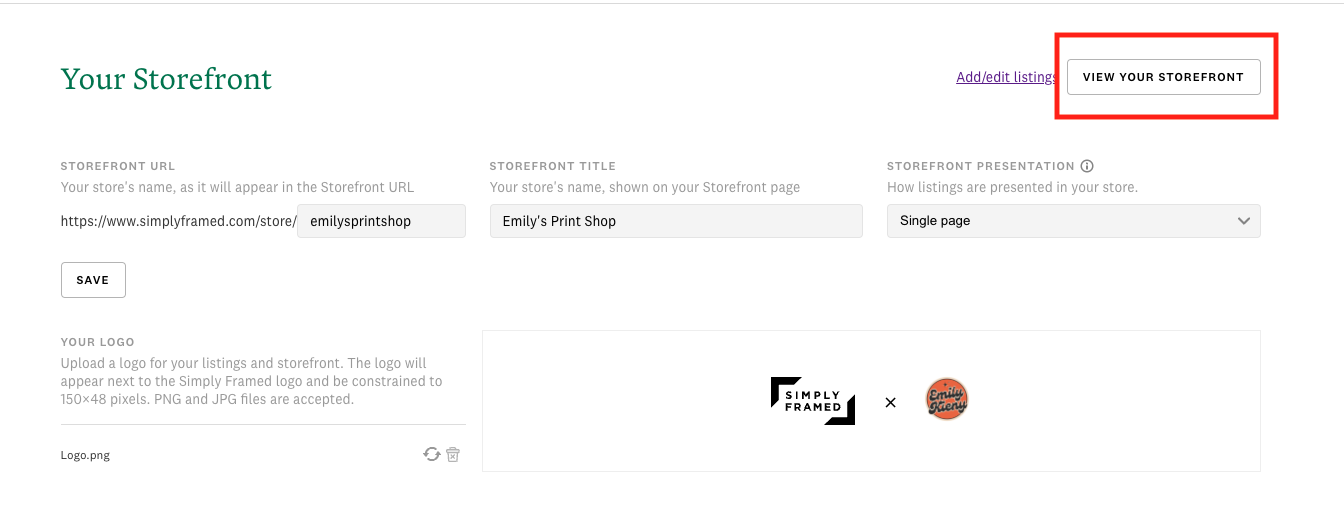Replace the logo using the refresh arrows icon
Screen dimensions: 1344x508
coord(432,454)
